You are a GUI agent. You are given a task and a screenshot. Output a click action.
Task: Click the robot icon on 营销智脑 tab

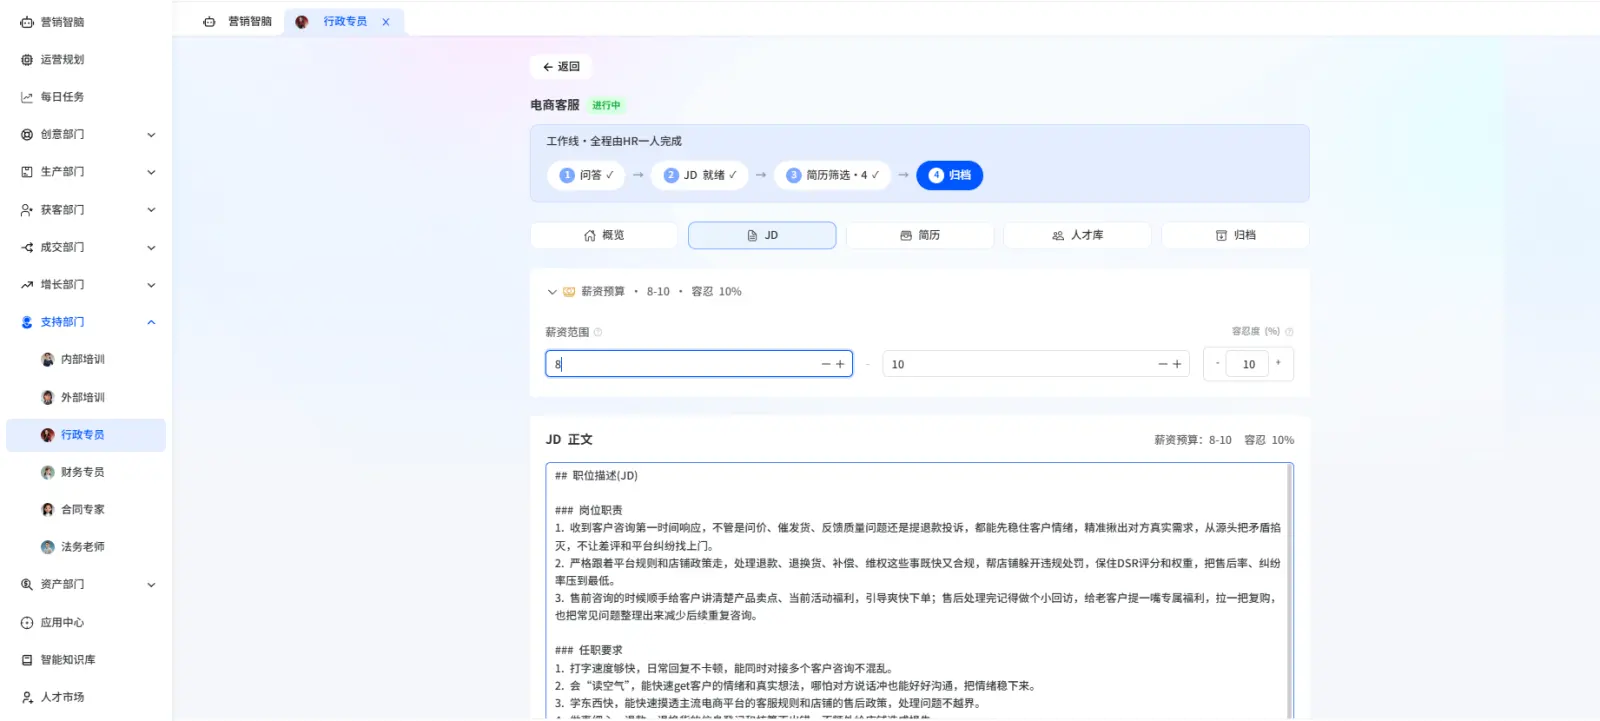point(209,22)
